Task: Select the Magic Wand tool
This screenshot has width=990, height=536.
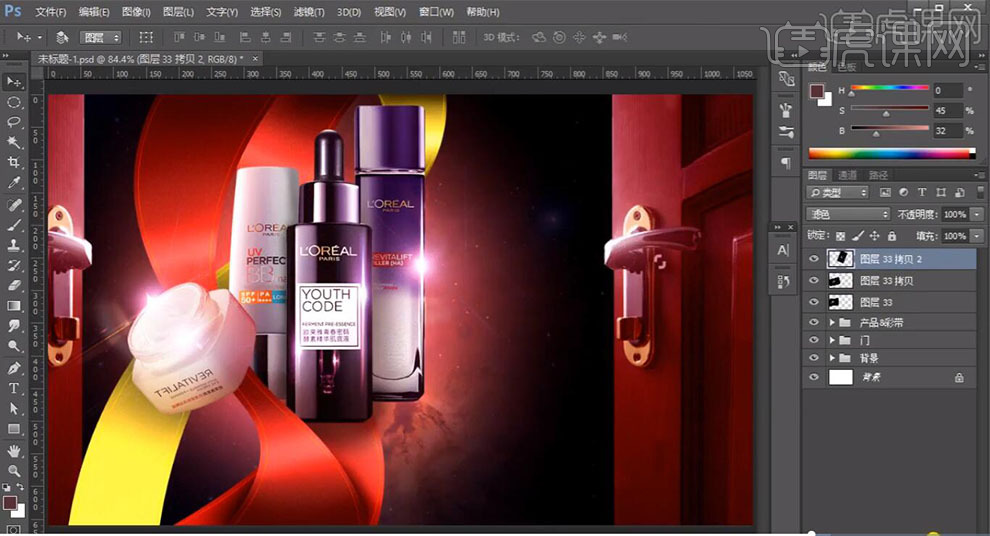Action: [x=13, y=142]
